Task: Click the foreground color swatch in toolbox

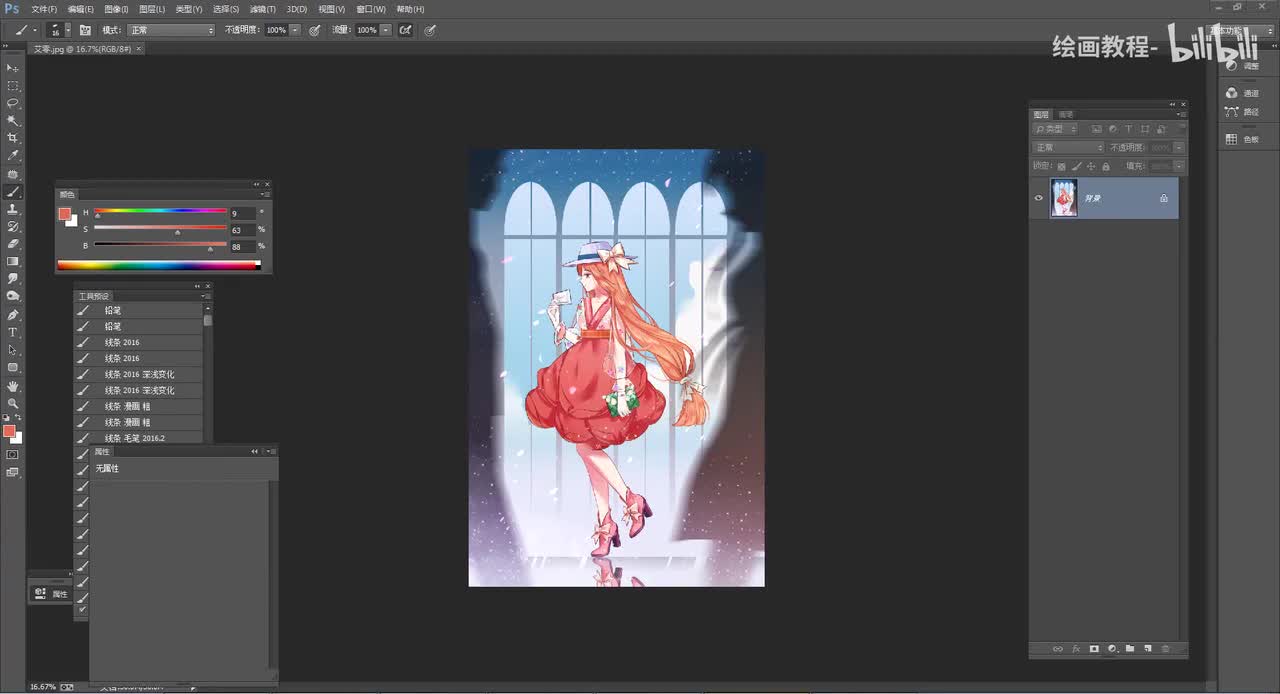Action: [x=9, y=431]
